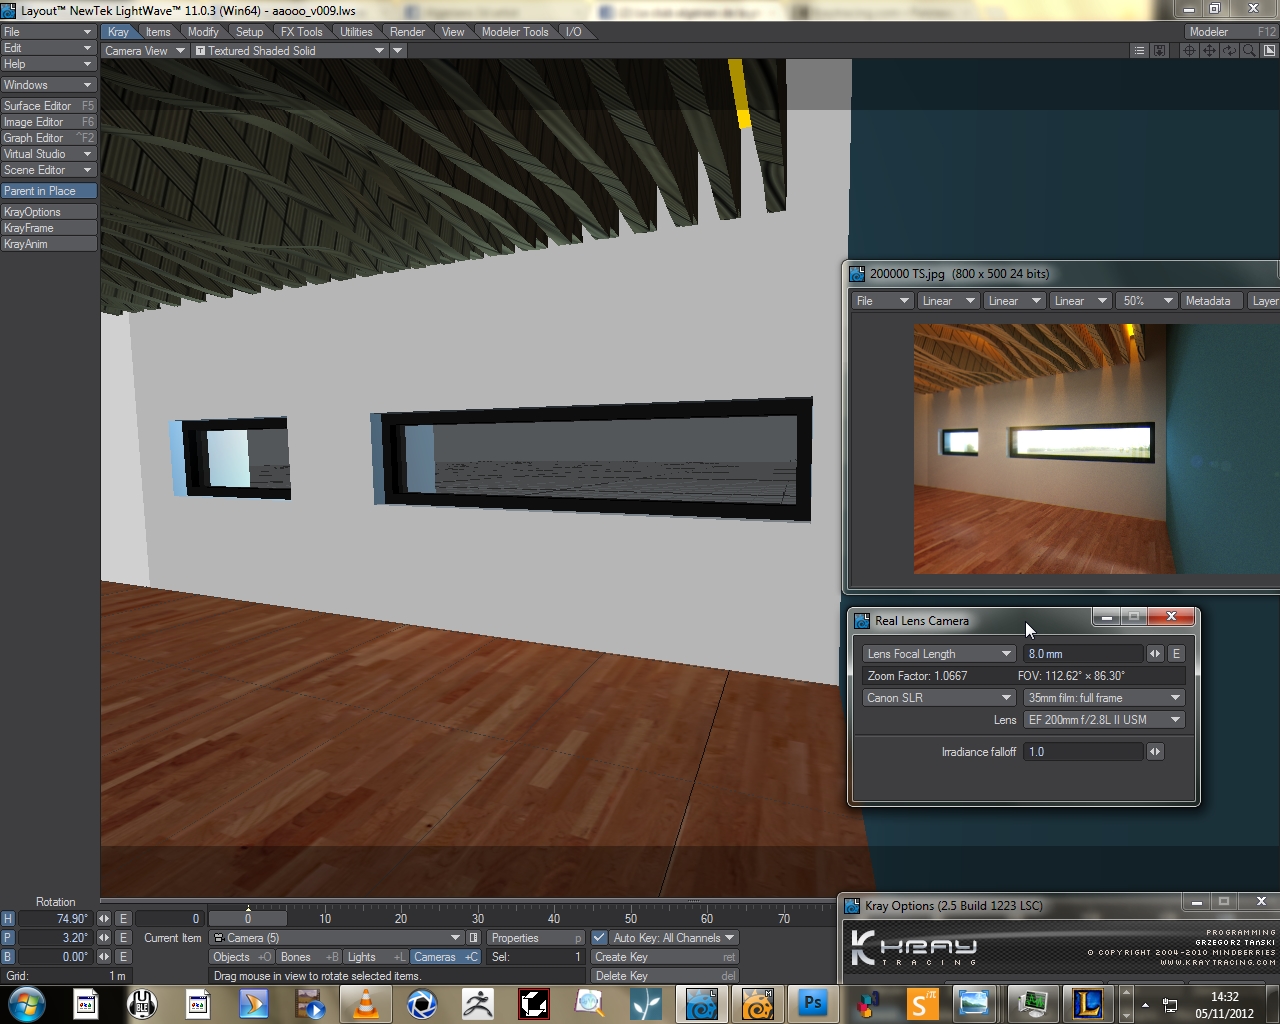Open the FX Tools tab
The image size is (1280, 1024).
pyautogui.click(x=301, y=32)
